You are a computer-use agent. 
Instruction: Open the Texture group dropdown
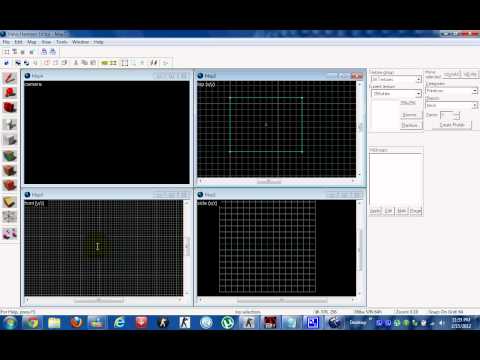[x=396, y=79]
